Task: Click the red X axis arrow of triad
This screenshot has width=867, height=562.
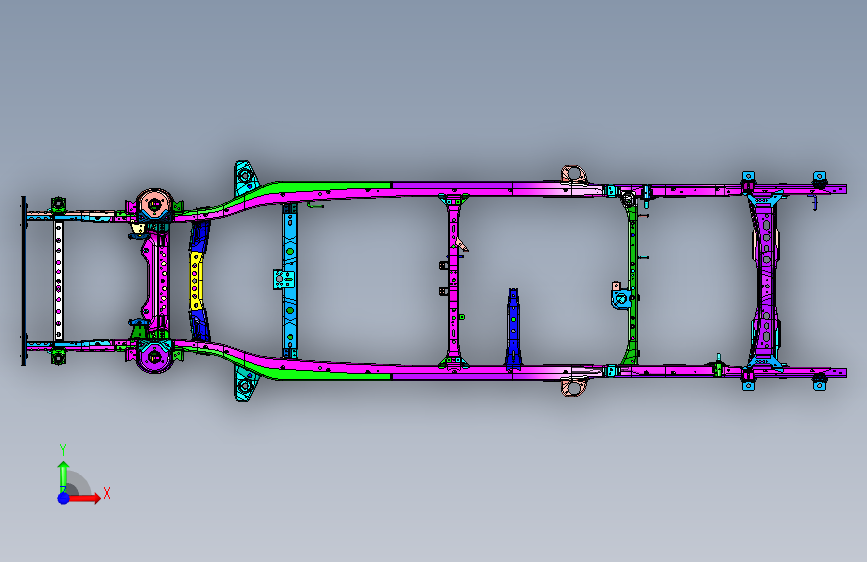Action: click(85, 498)
